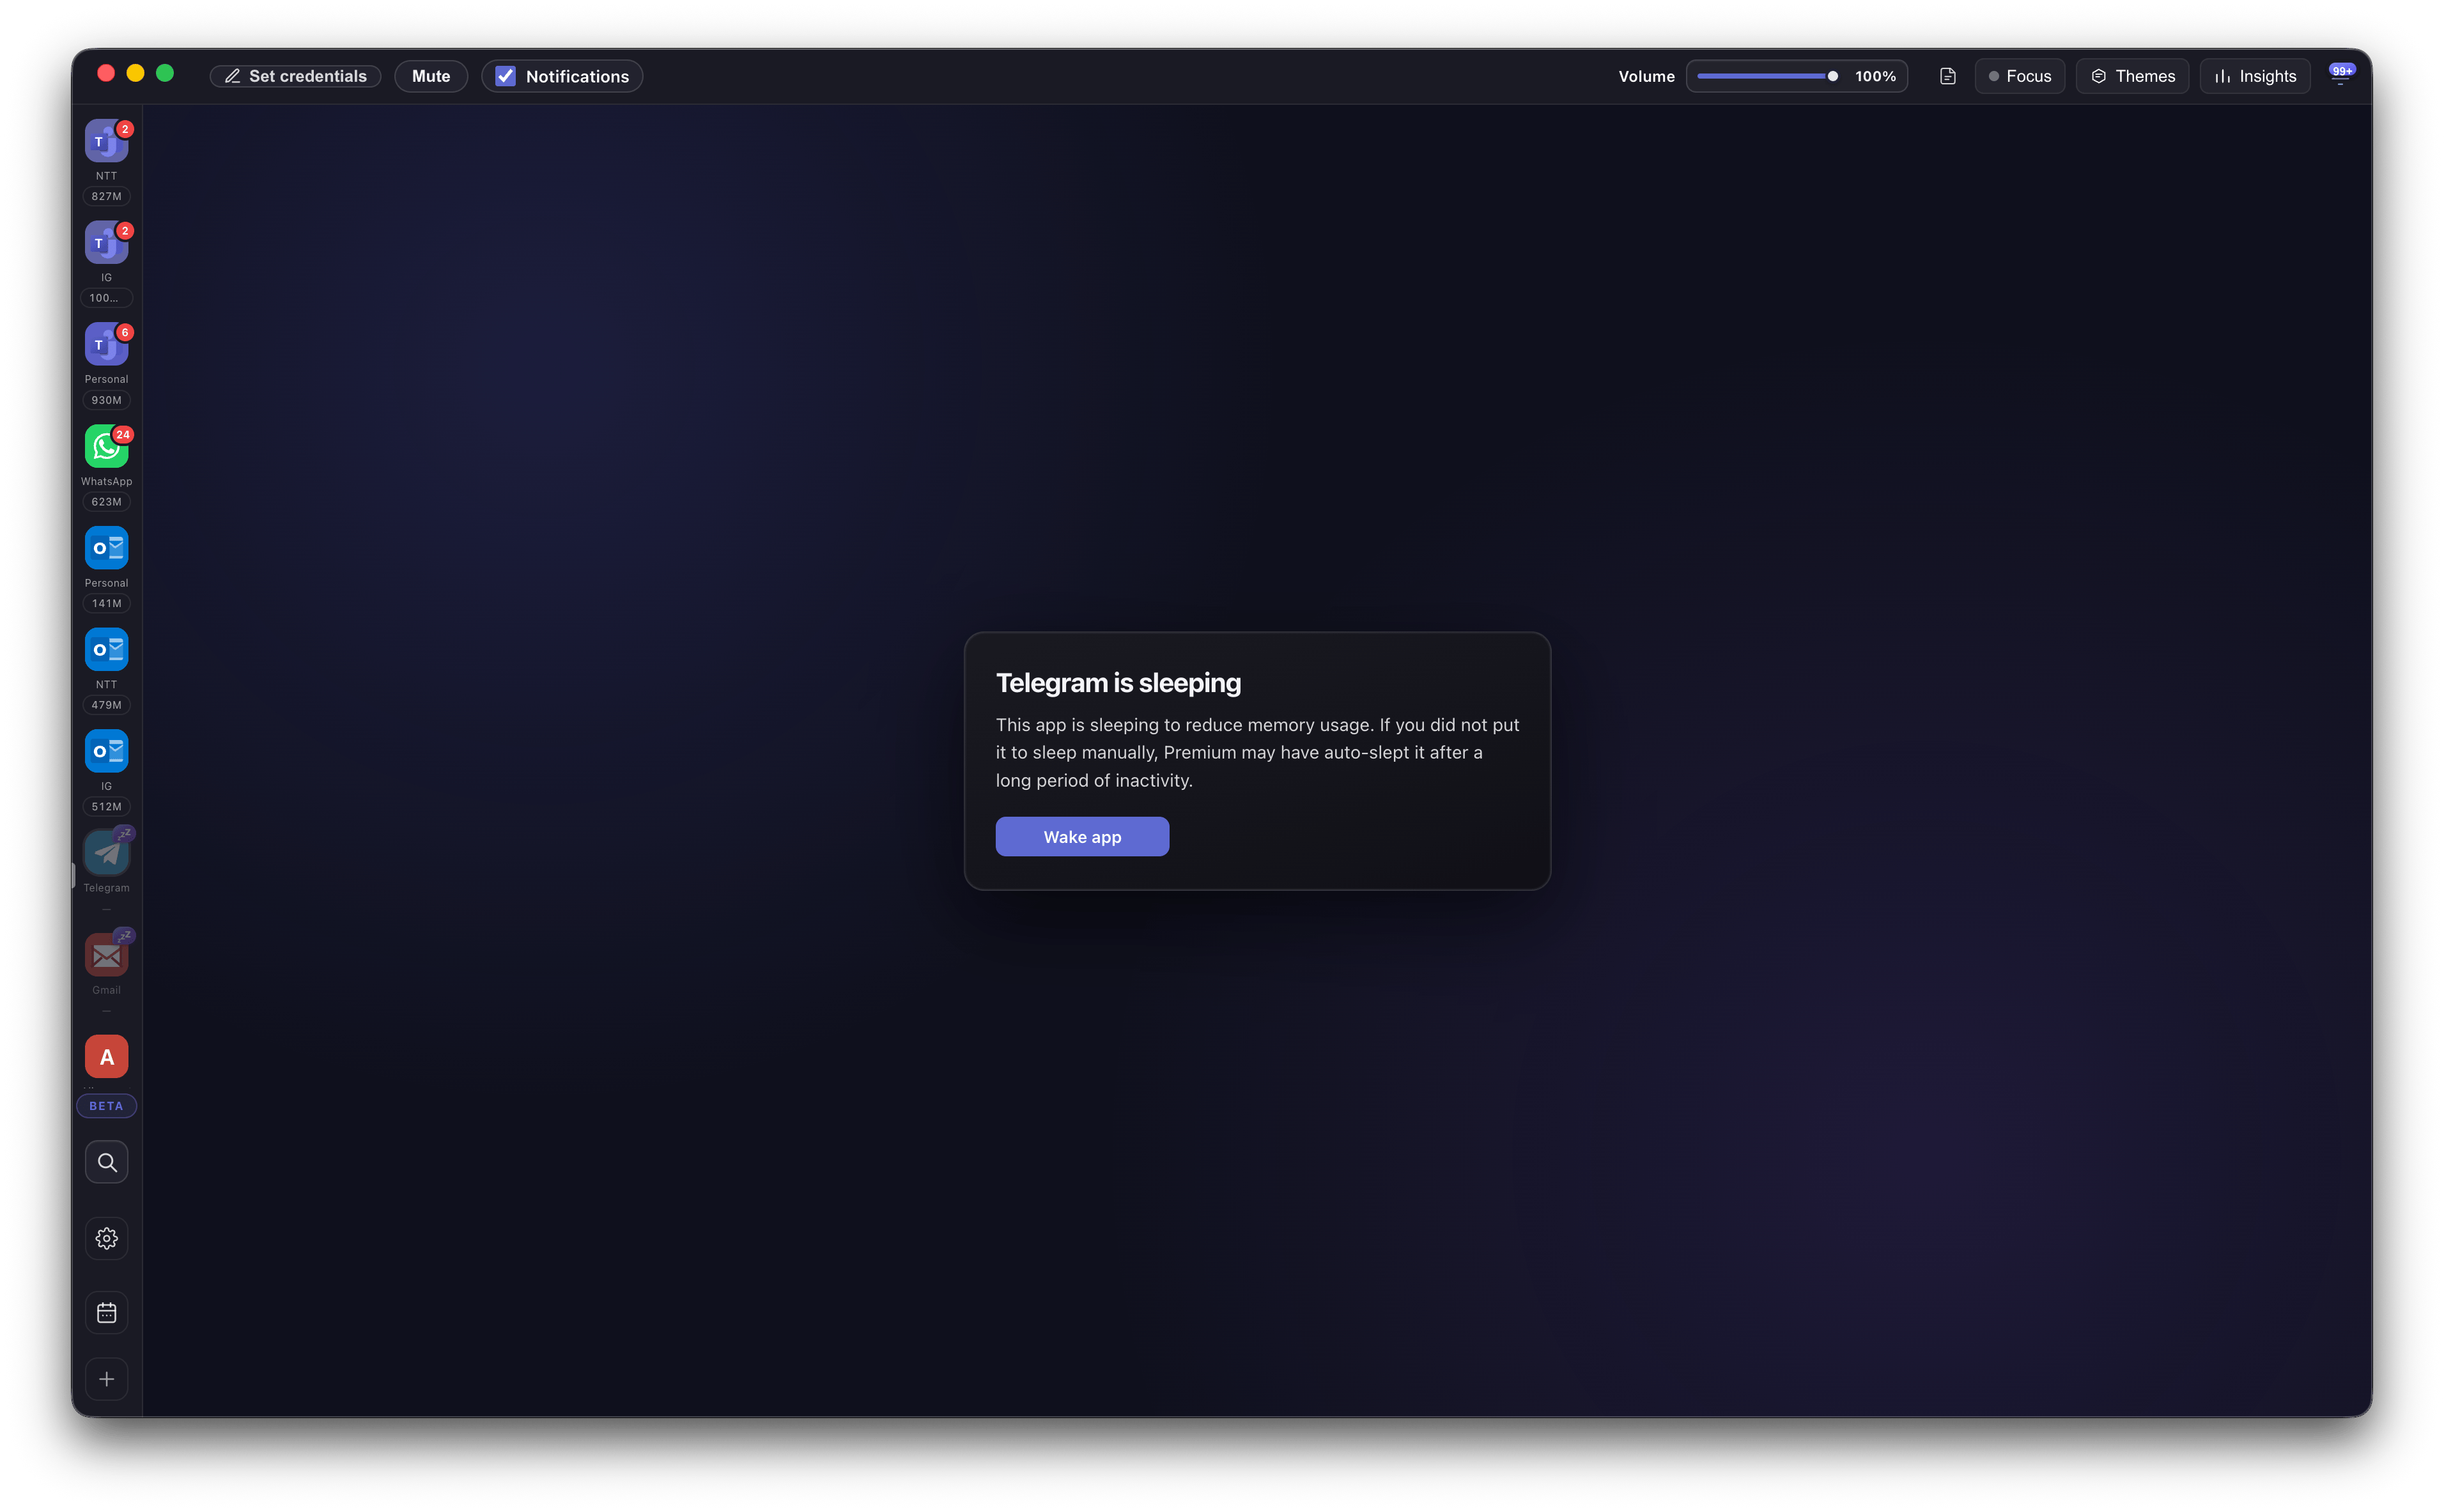Screen dimensions: 2444x1512
Task: Open the Personal Teams app in sidebar
Action: click(106, 344)
